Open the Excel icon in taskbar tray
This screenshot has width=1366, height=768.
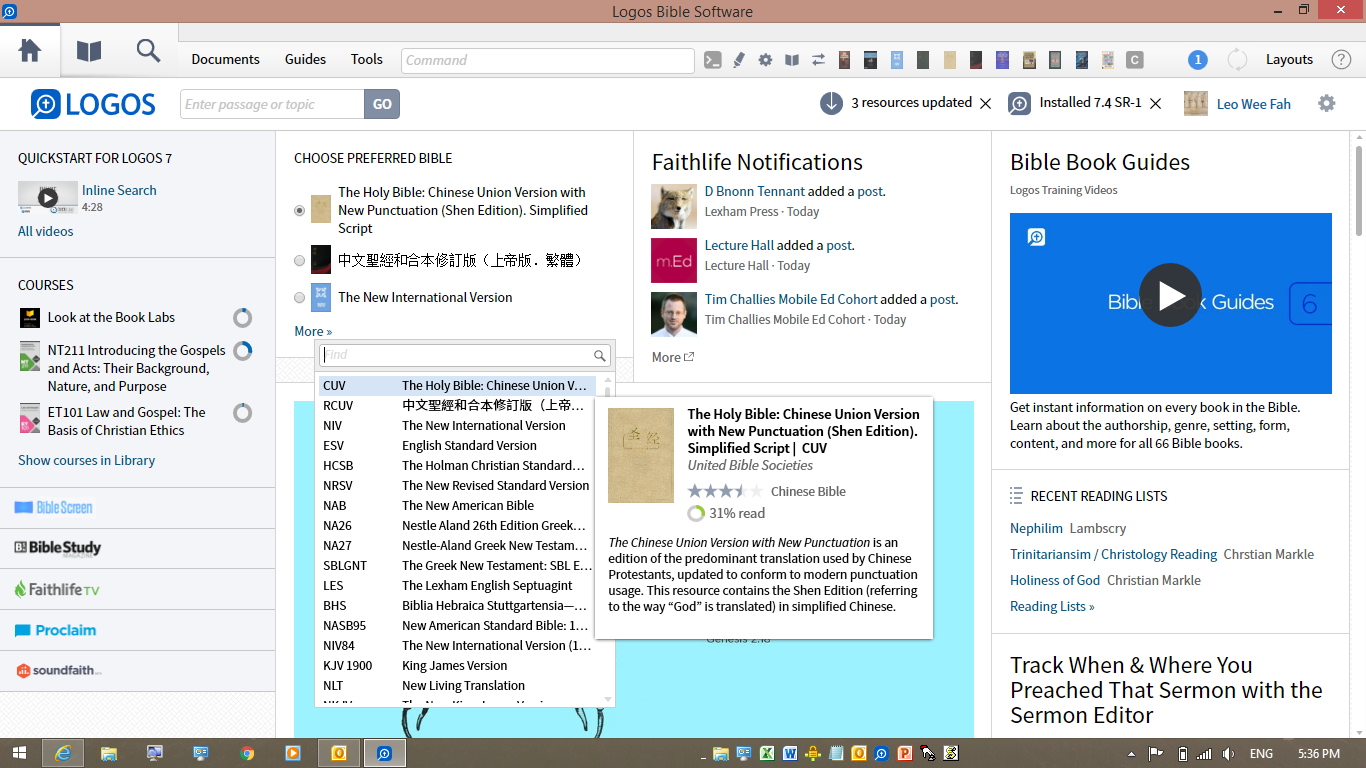click(x=767, y=754)
